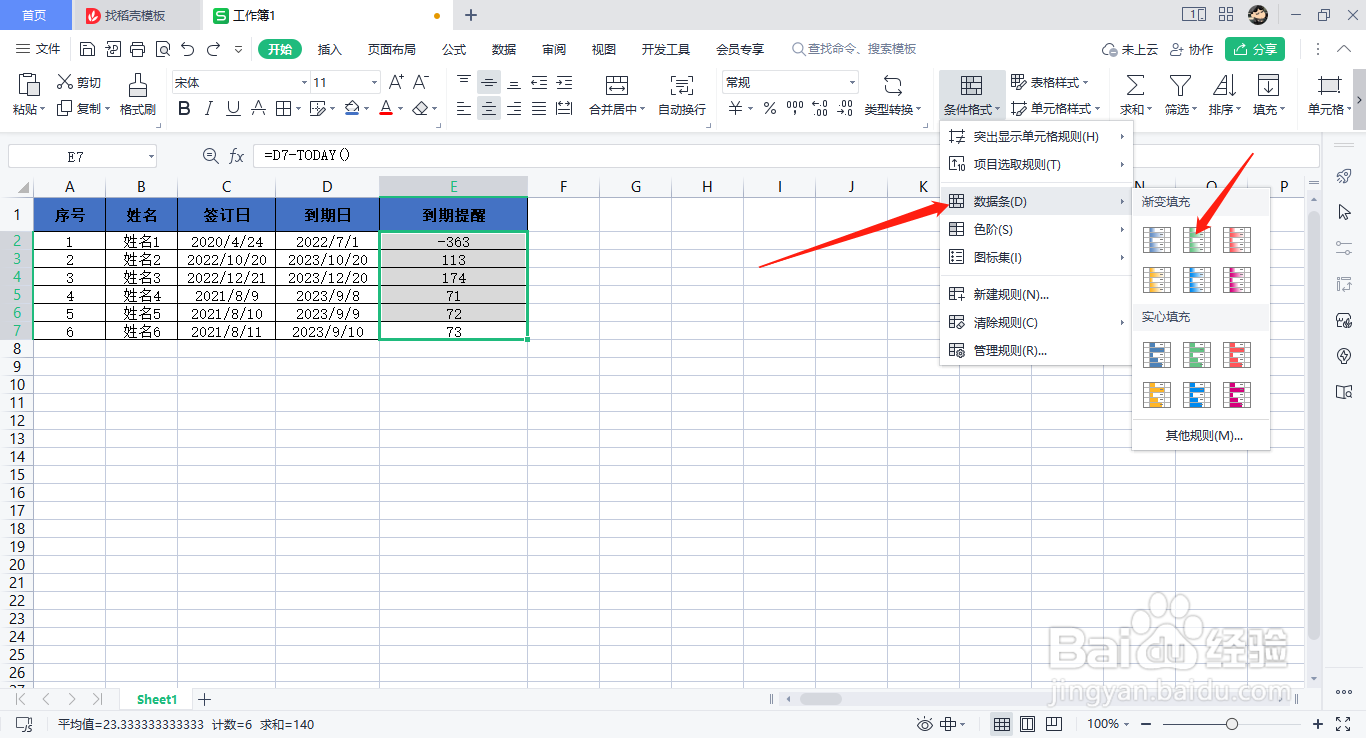The width and height of the screenshot is (1366, 738).
Task: Click the Save icon in quick access bar
Action: coord(87,49)
